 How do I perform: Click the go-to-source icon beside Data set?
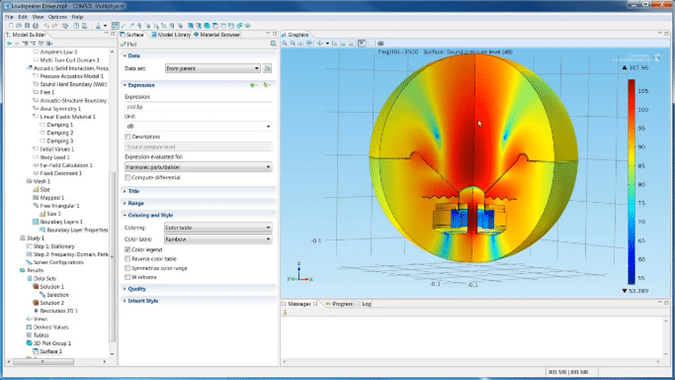[267, 68]
